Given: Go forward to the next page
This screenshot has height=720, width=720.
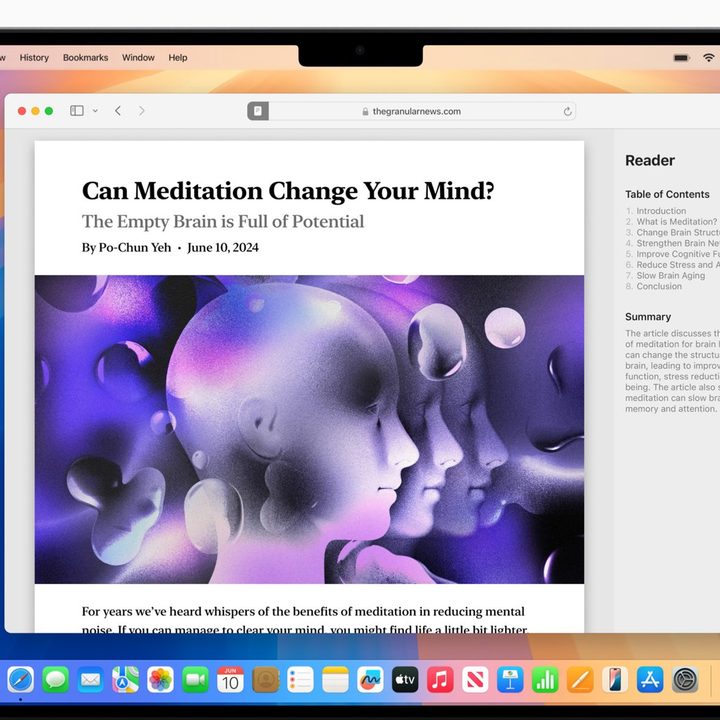Looking at the screenshot, I should tap(141, 111).
